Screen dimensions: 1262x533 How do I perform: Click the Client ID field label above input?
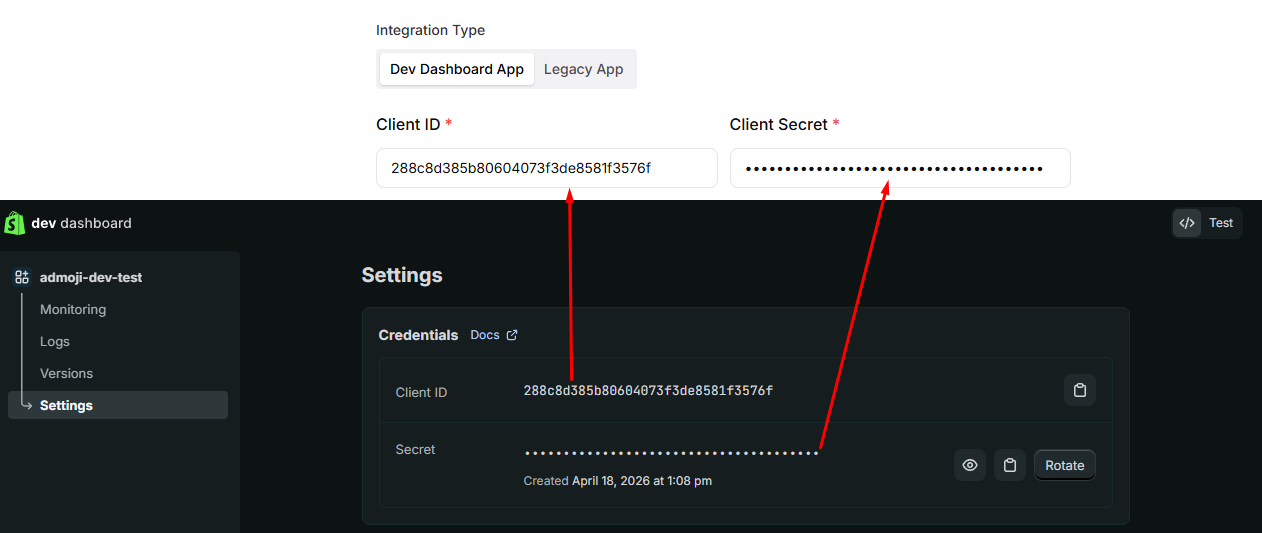point(415,124)
